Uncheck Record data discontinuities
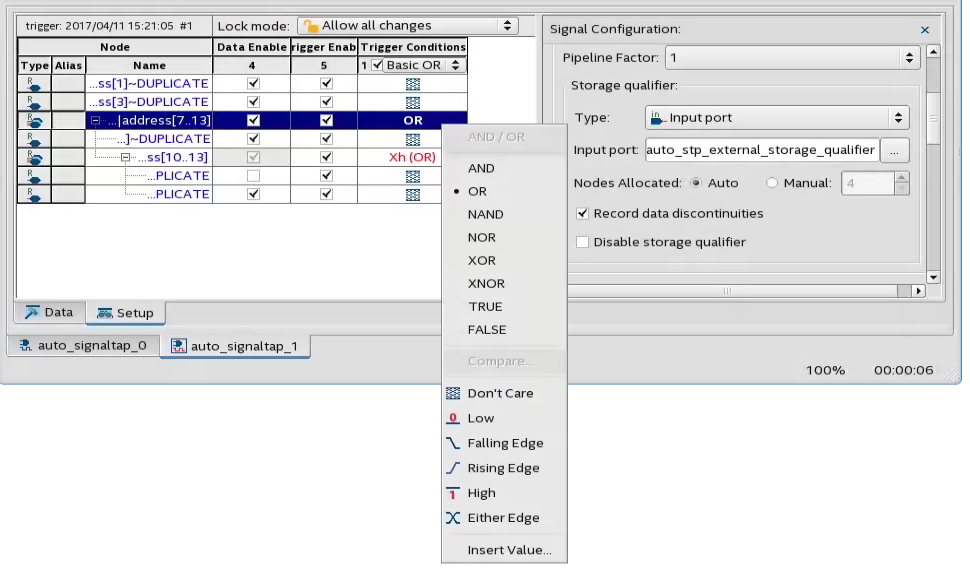 [583, 213]
